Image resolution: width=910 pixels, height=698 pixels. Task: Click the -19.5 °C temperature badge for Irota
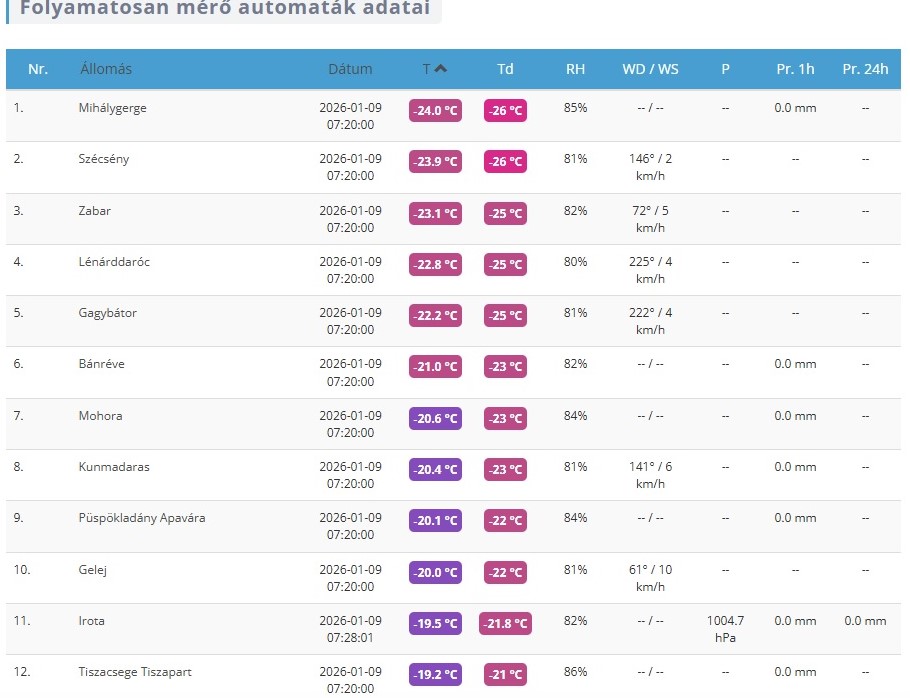435,624
